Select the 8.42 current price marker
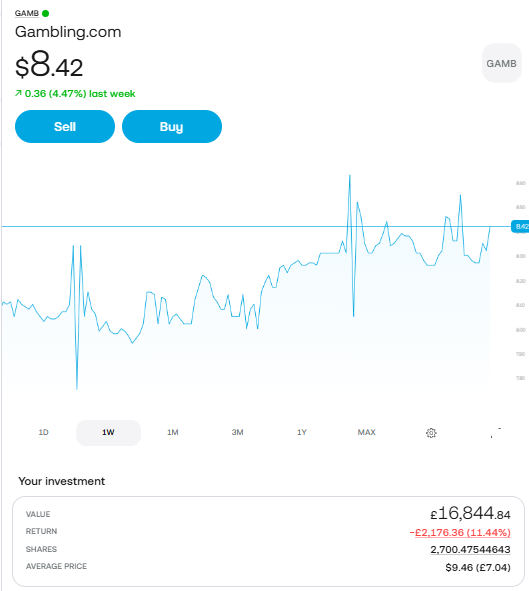This screenshot has width=529, height=591. click(520, 227)
